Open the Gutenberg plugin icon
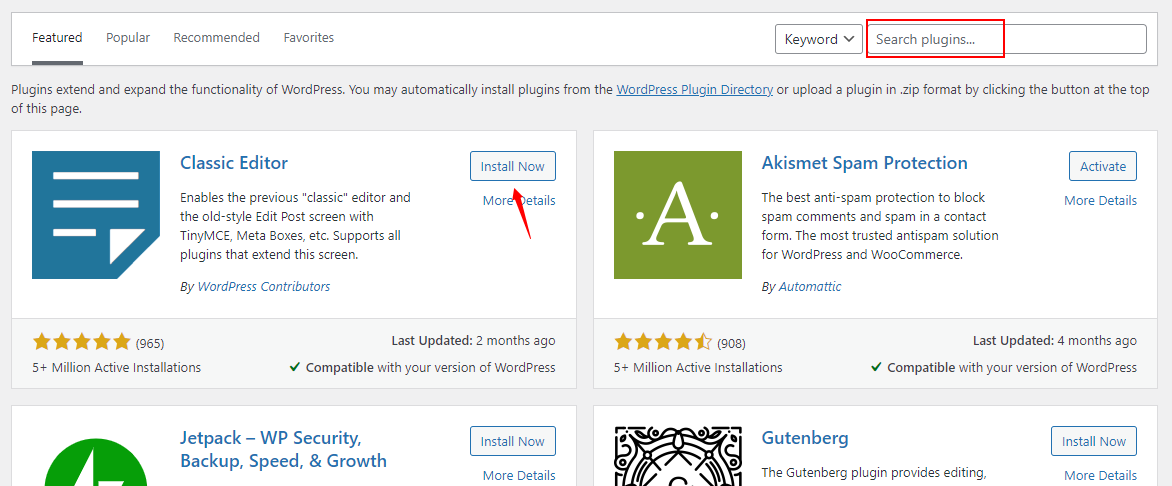 tap(677, 456)
